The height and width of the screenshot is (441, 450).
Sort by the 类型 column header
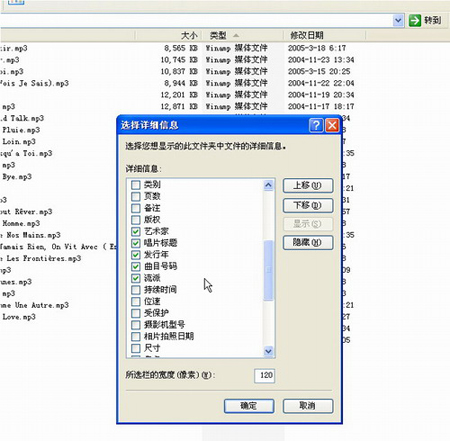point(242,35)
